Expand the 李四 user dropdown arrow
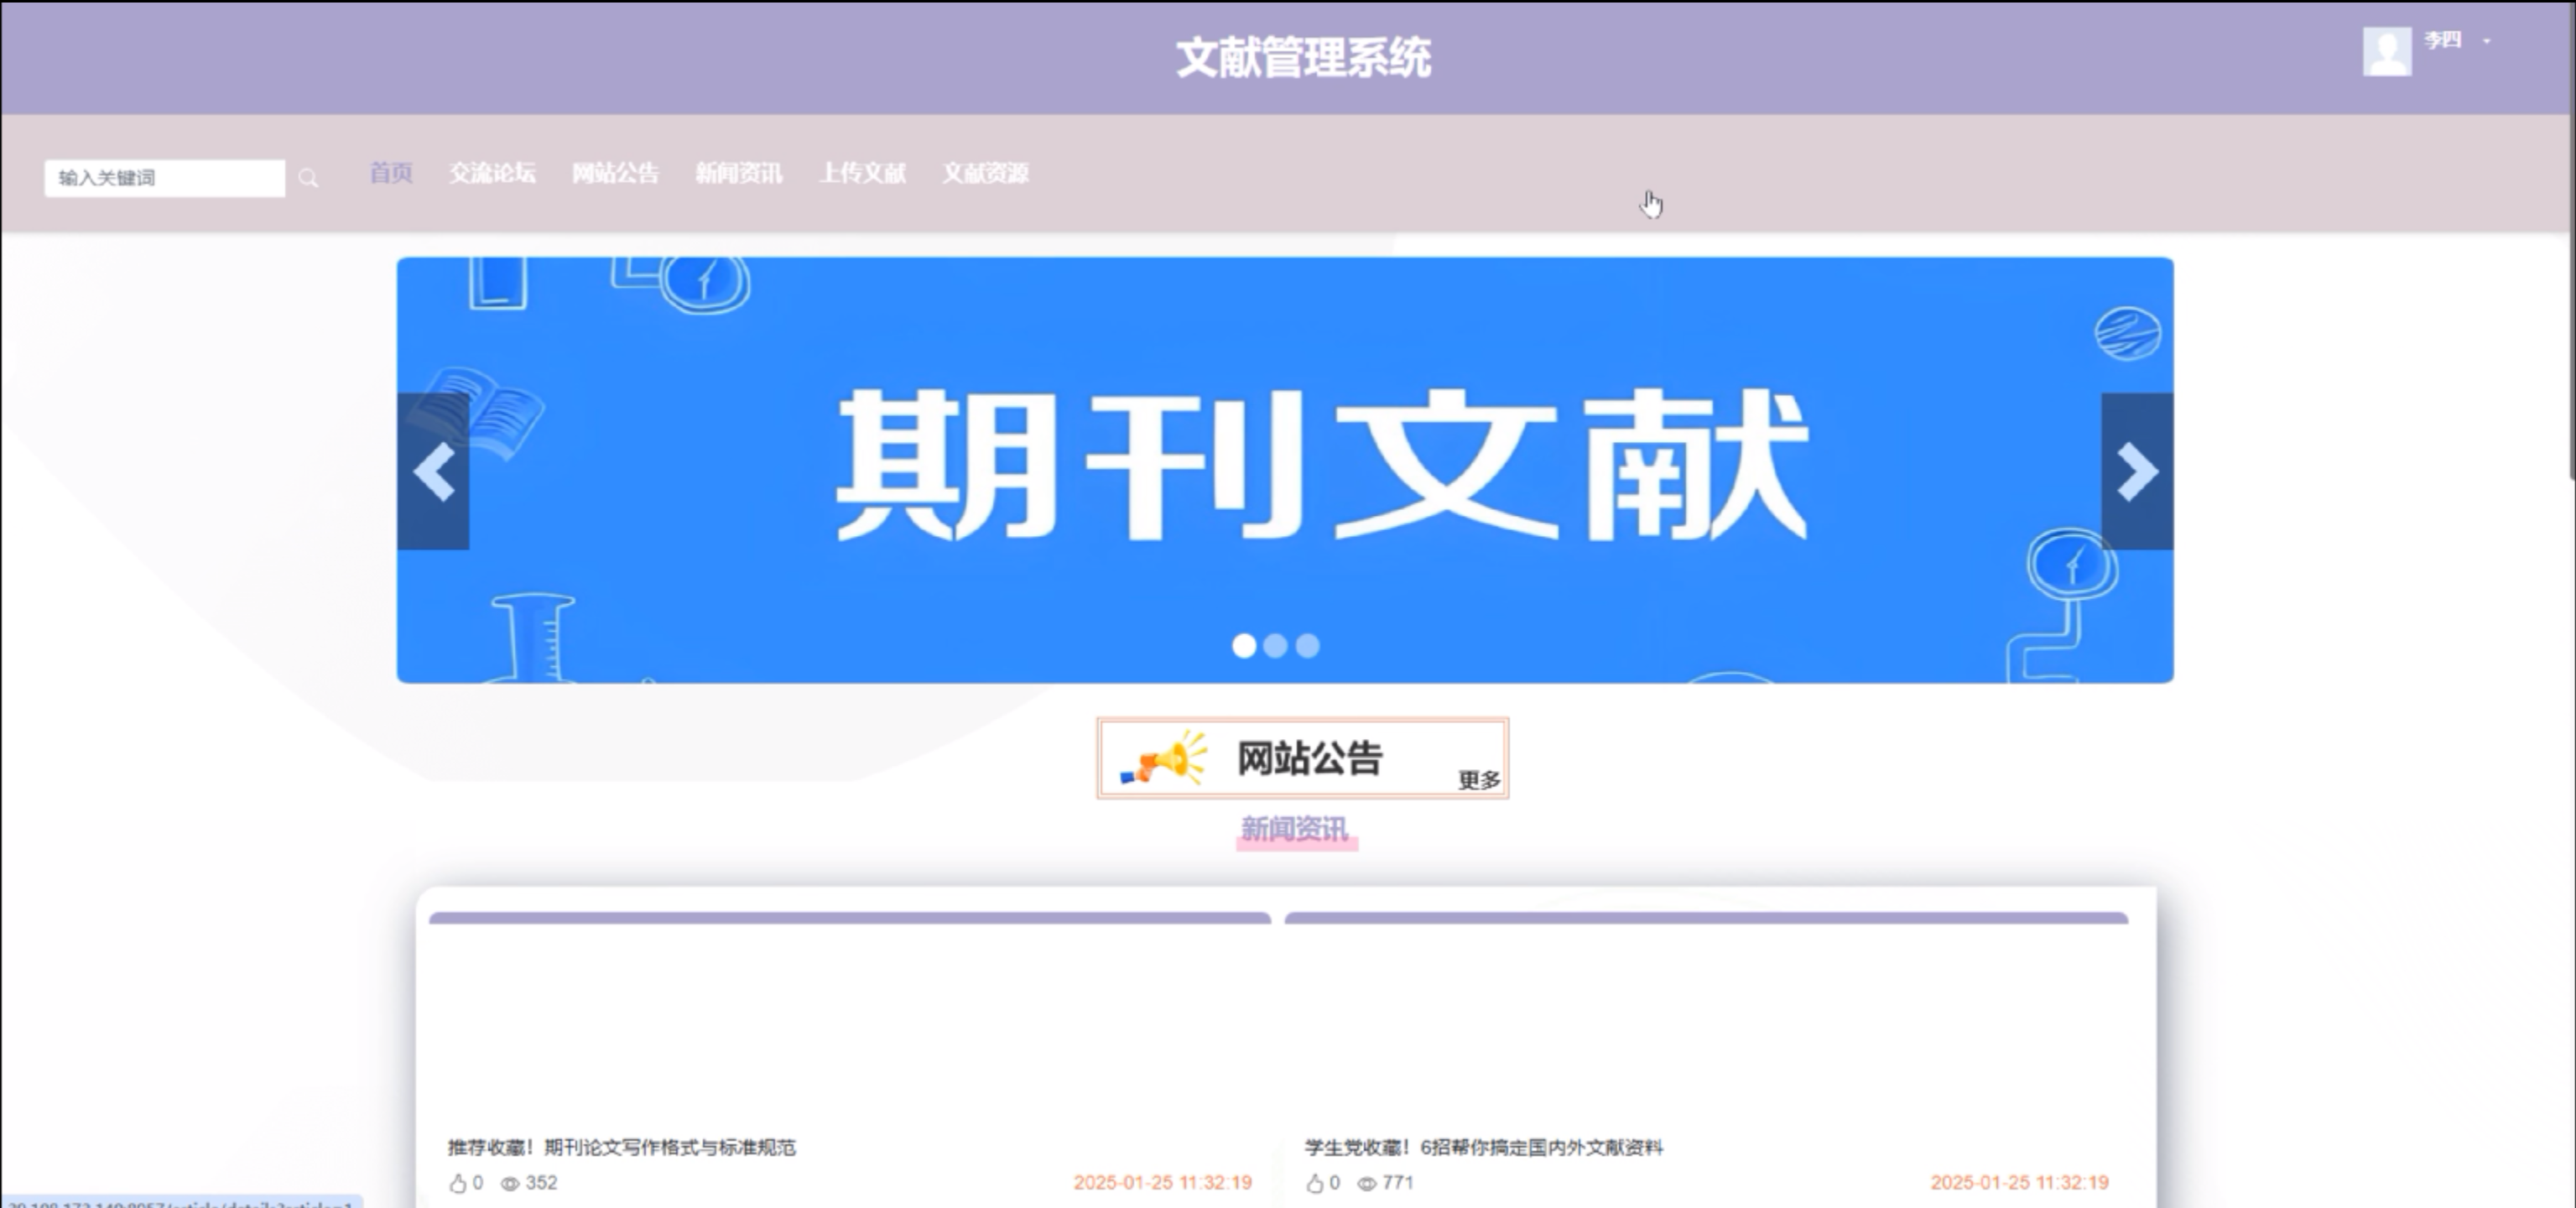 [2487, 41]
